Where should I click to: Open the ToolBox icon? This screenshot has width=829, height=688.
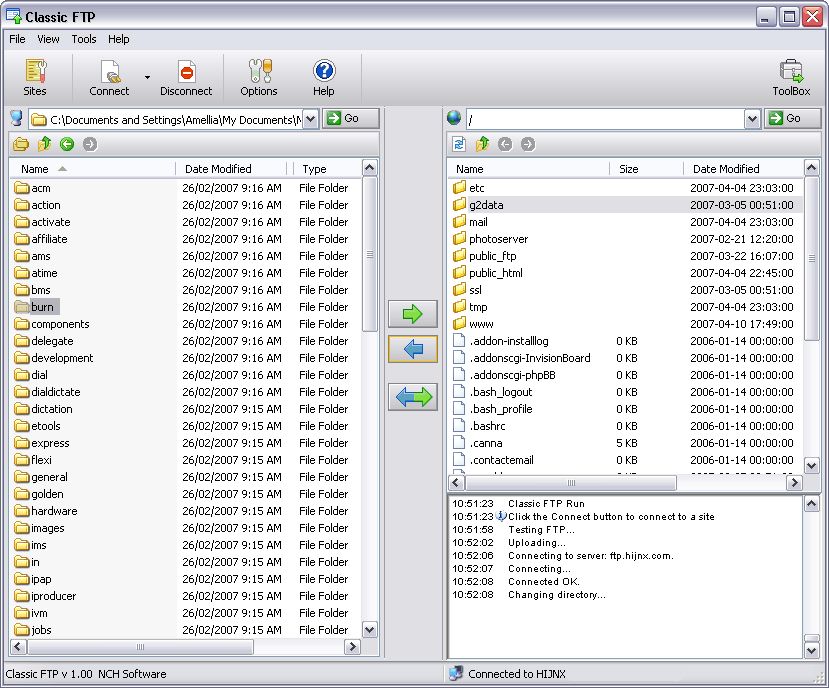[791, 77]
